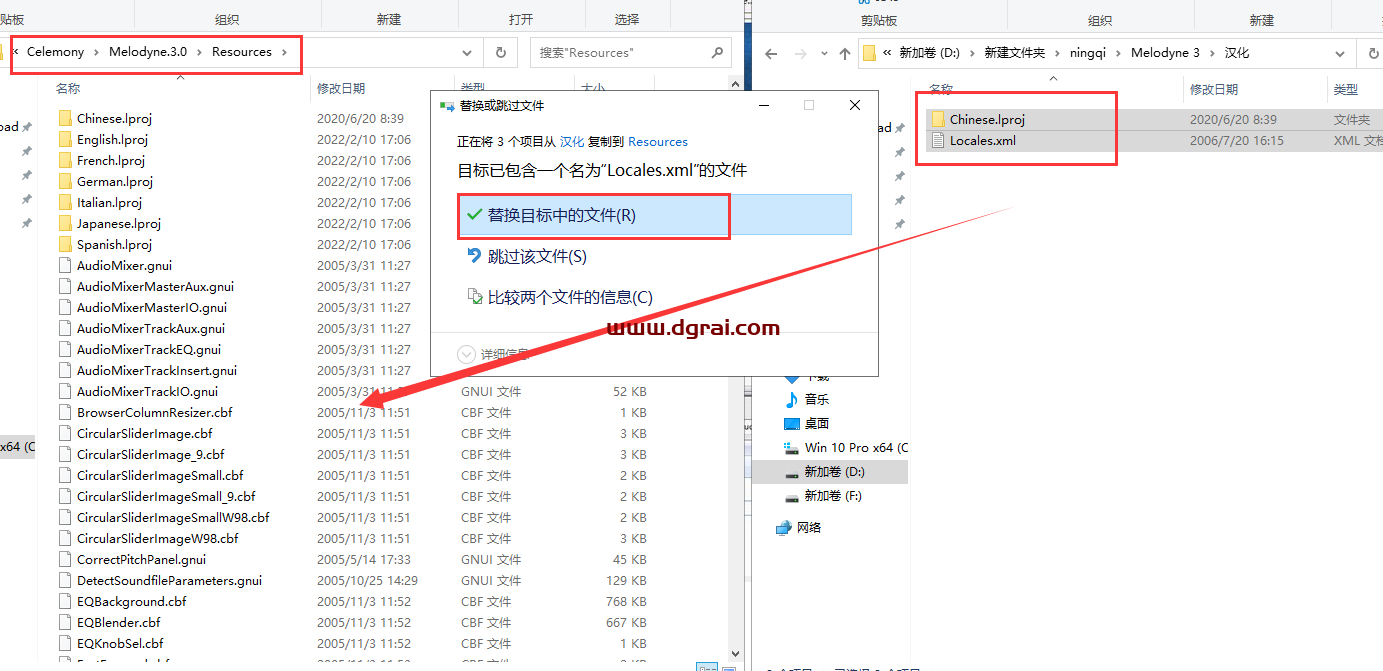Click the EQKnobSel.cbf file icon
Viewport: 1383px width, 671px height.
coord(65,643)
